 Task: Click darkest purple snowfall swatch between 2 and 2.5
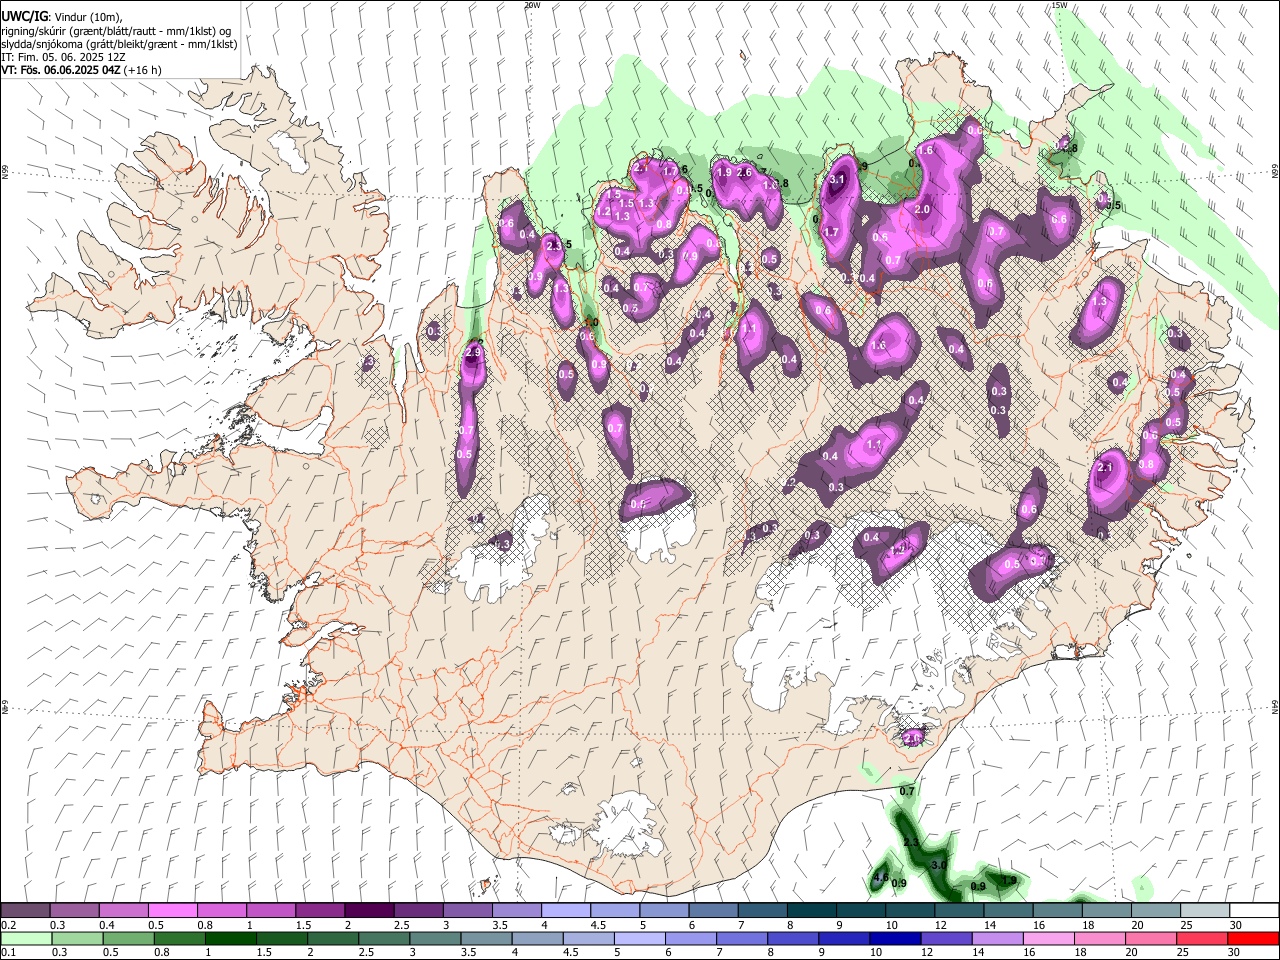tap(369, 910)
